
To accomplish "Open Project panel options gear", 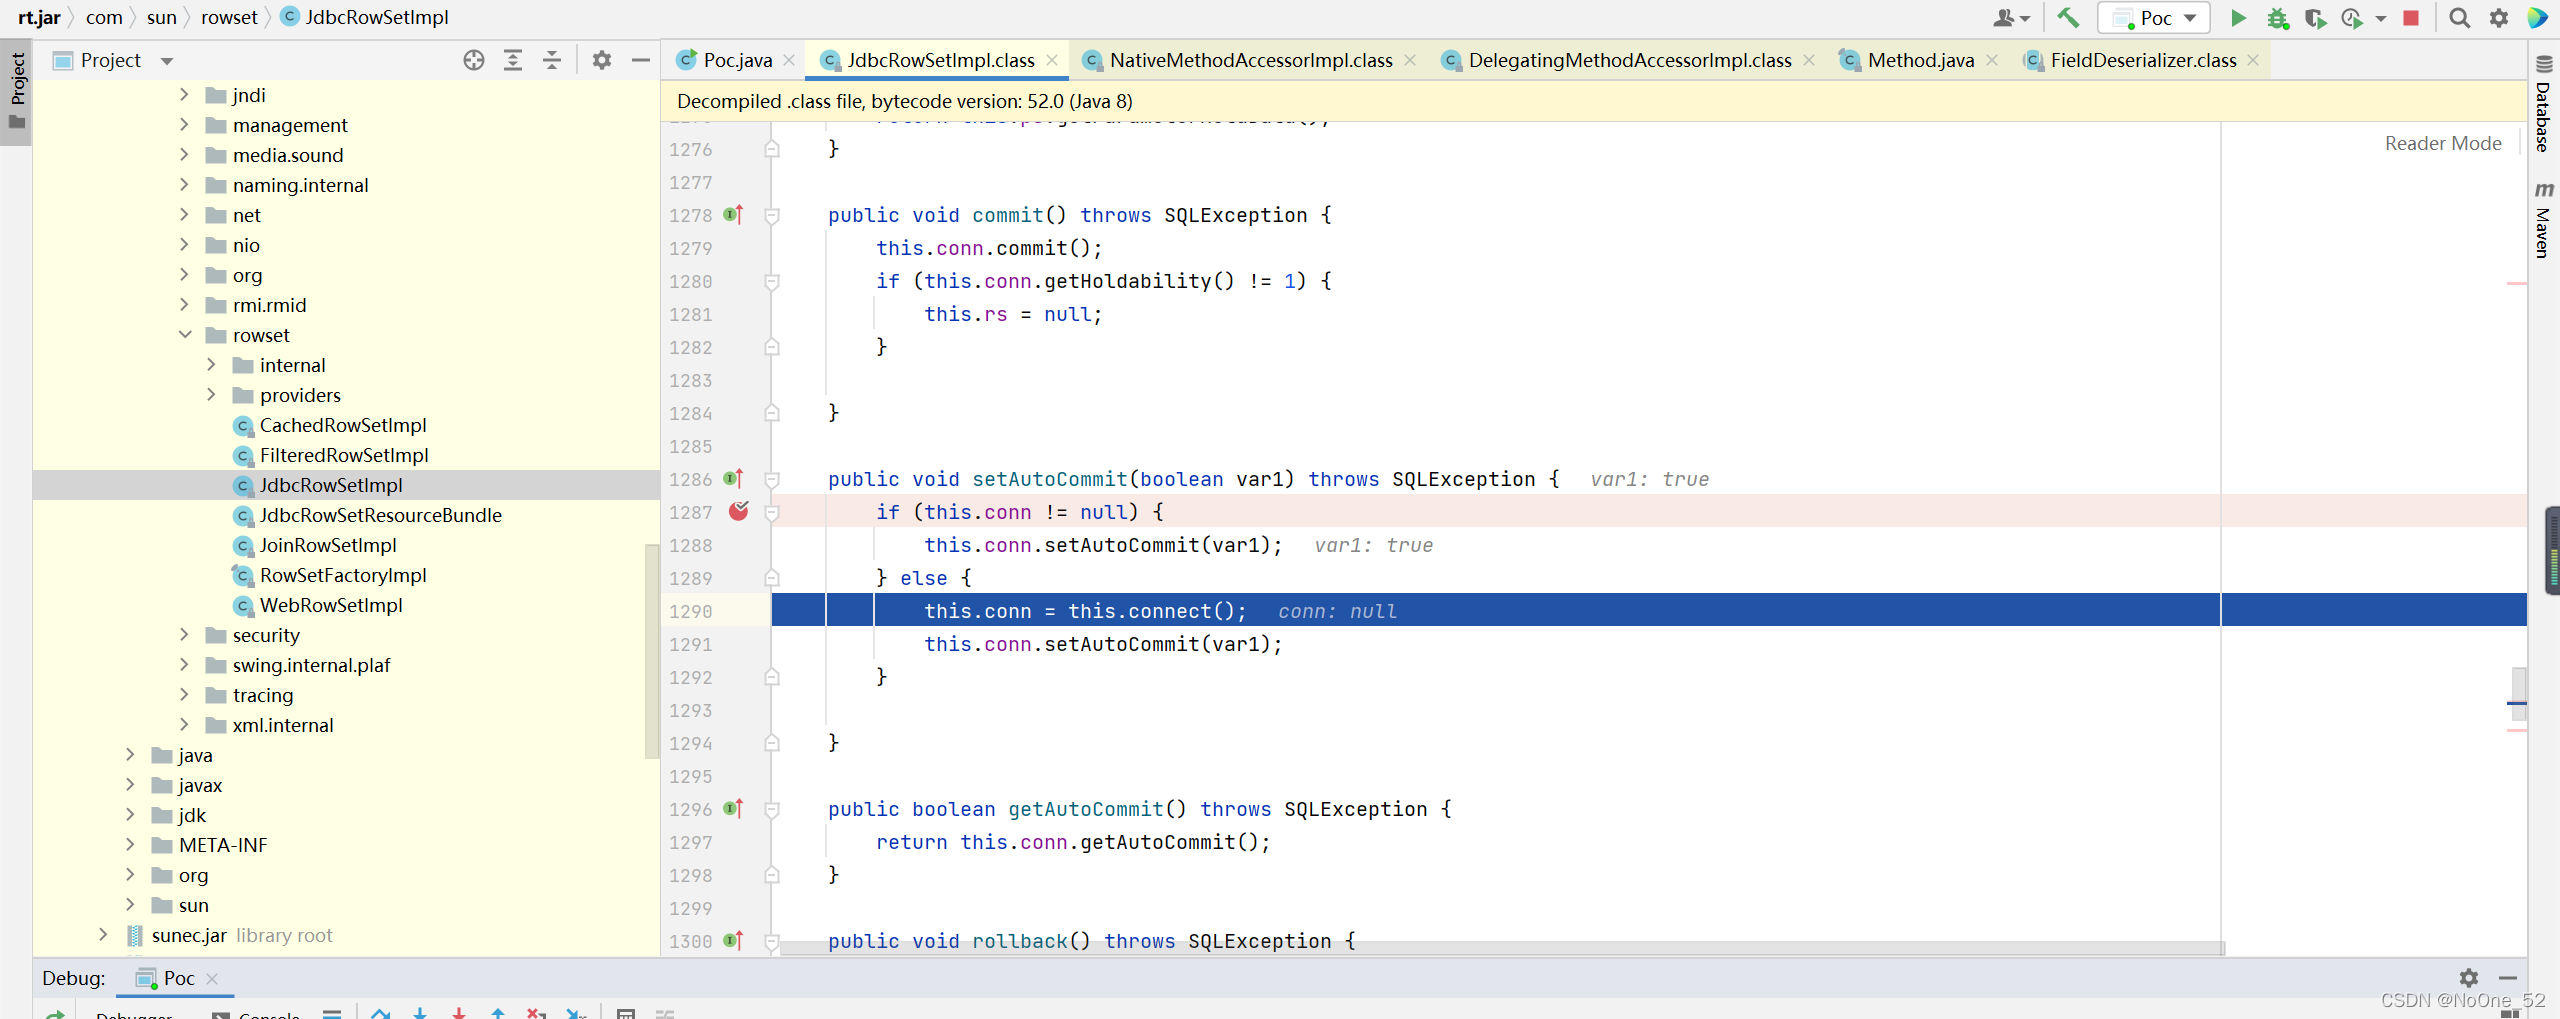I will pyautogui.click(x=601, y=60).
